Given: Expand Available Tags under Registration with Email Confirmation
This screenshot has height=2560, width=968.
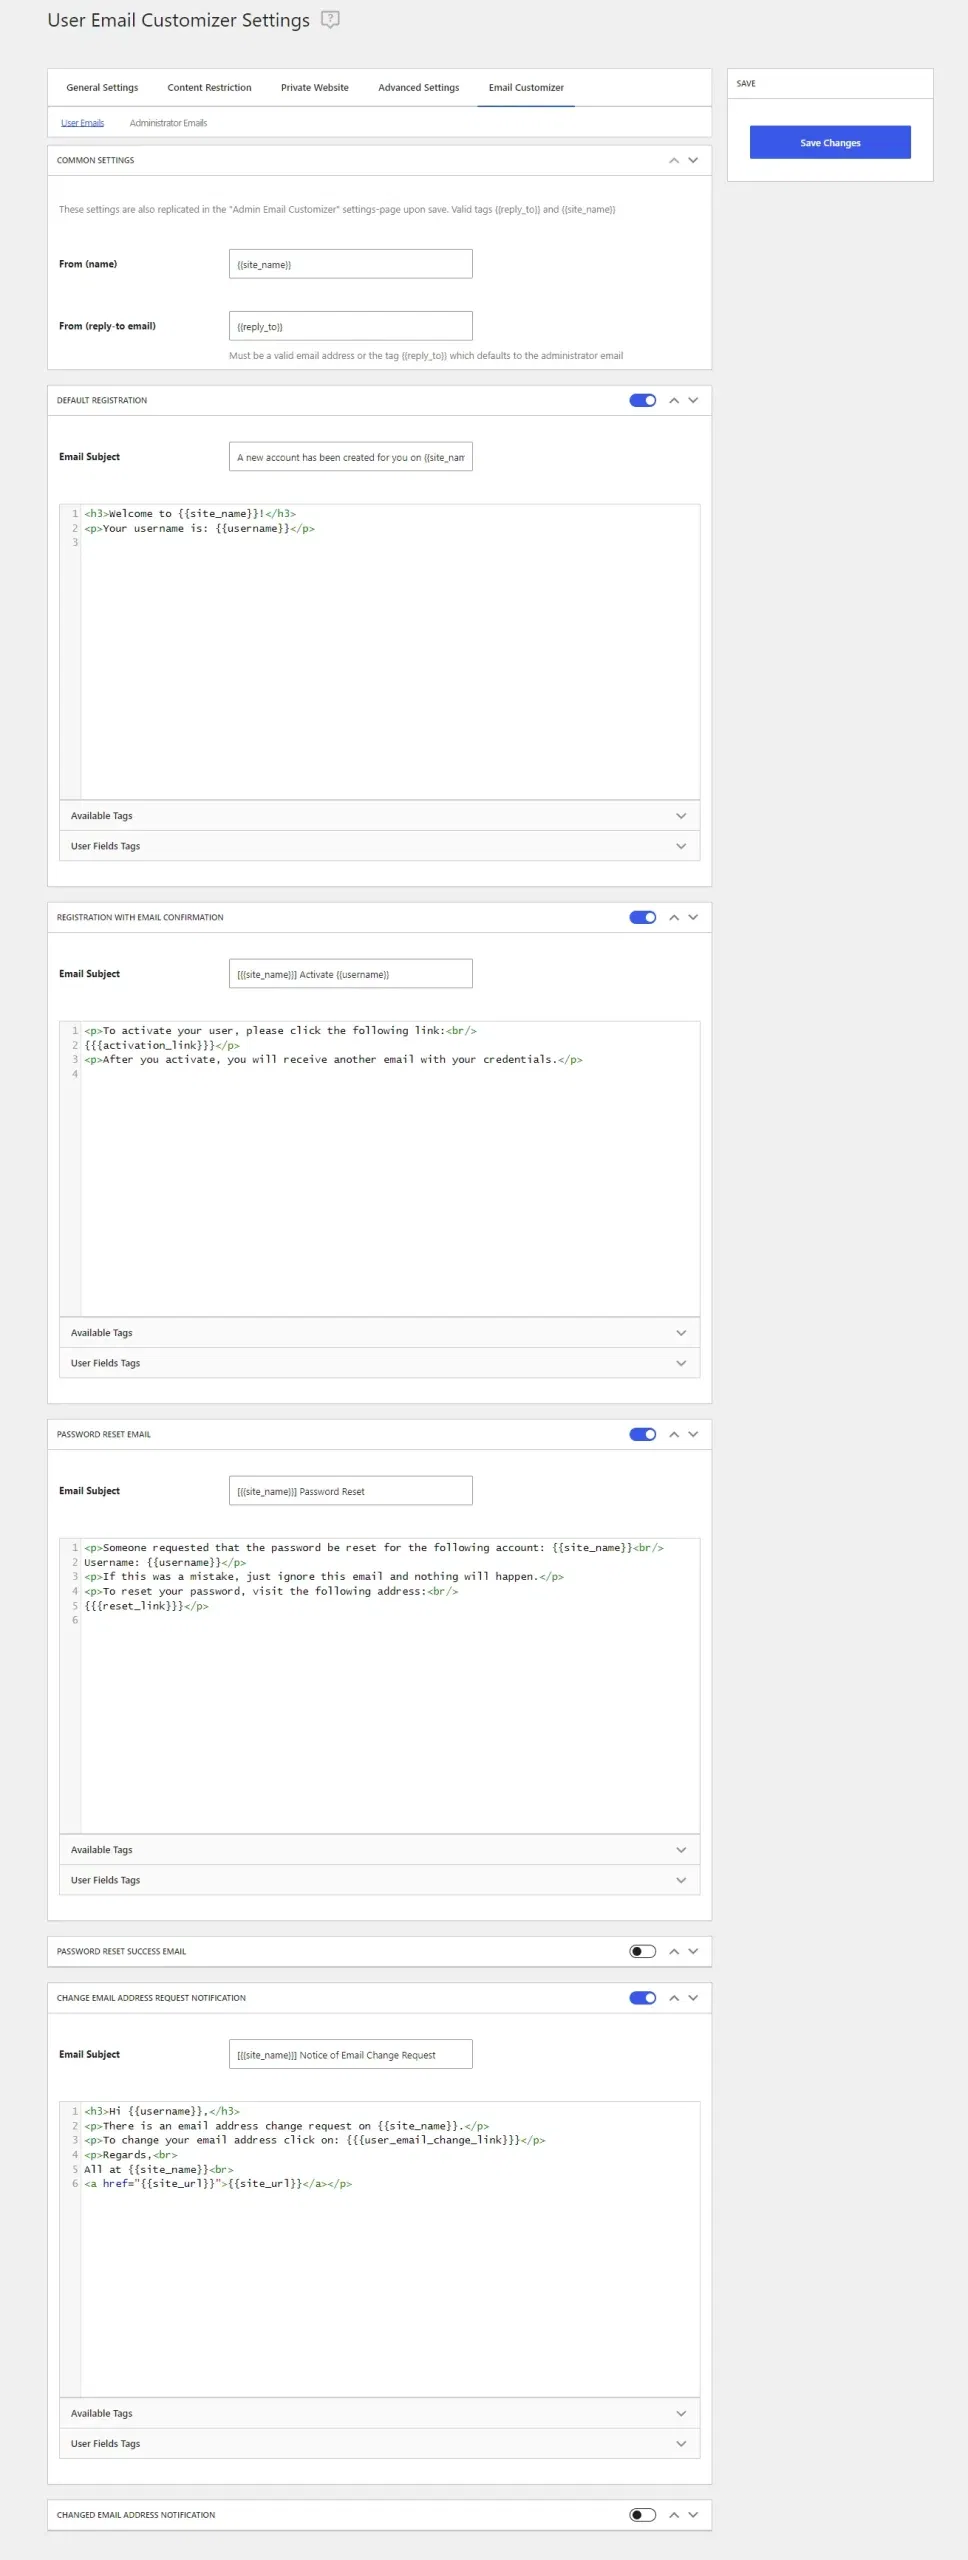Looking at the screenshot, I should pos(379,1333).
